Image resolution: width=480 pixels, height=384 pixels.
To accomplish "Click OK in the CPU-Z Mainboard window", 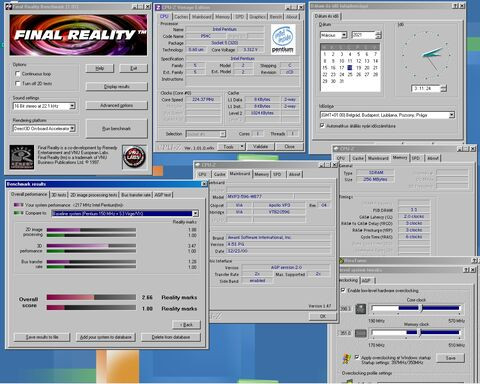I will click(x=323, y=316).
